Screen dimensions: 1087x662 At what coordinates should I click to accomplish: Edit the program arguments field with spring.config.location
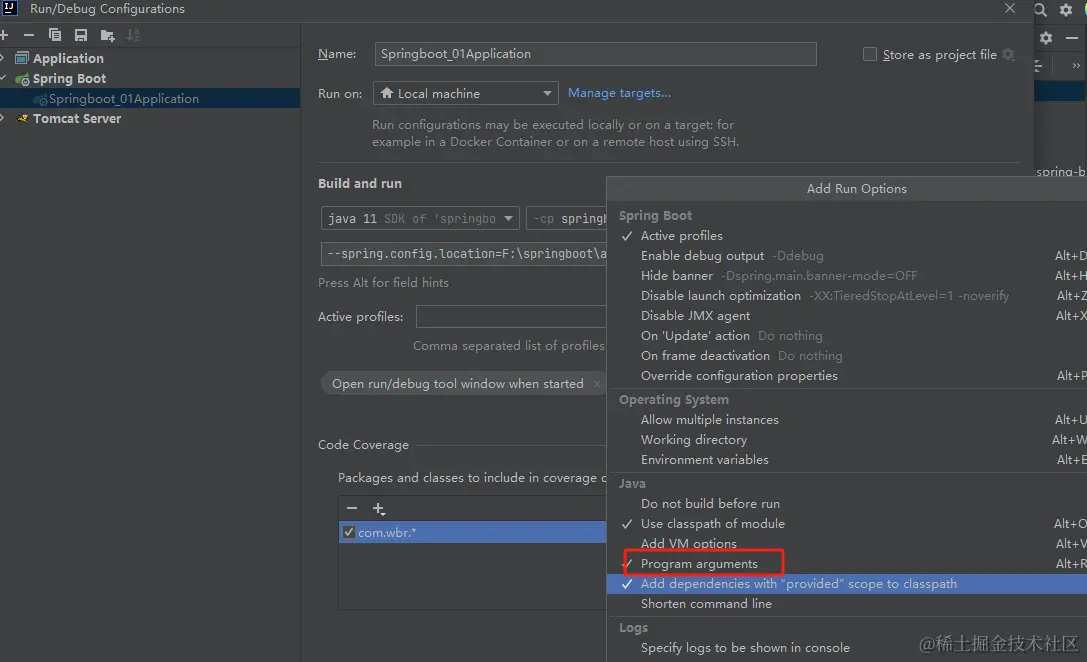[x=464, y=254]
